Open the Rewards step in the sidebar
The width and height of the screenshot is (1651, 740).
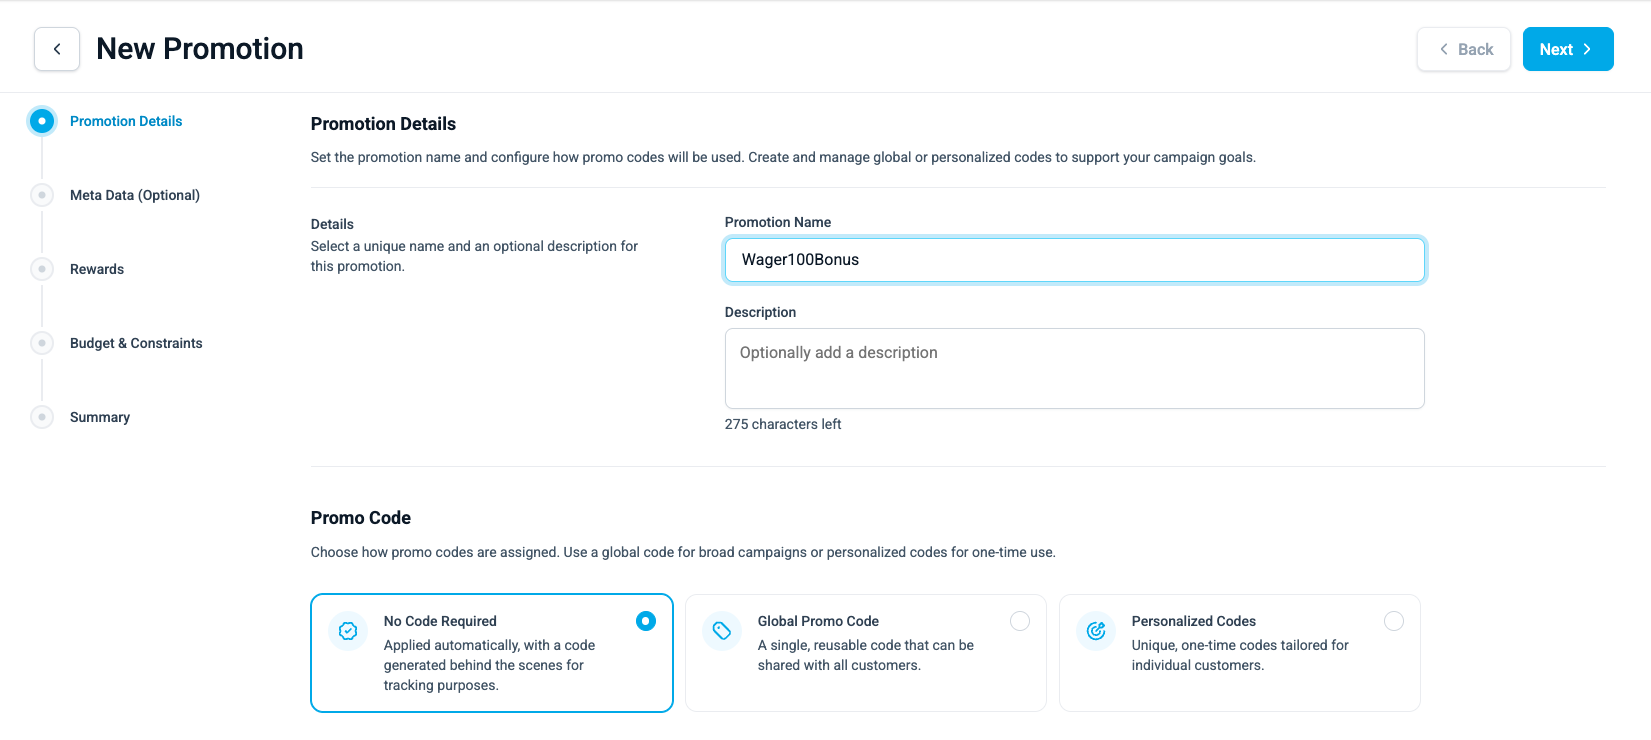(x=97, y=269)
